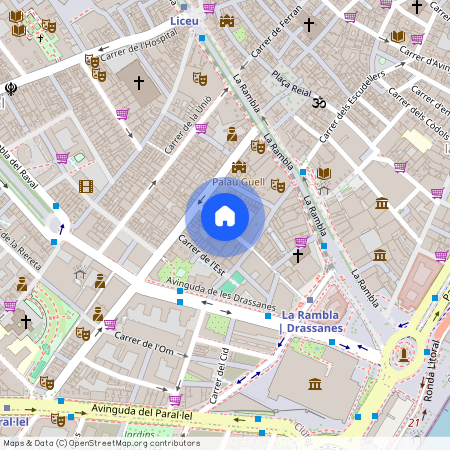This screenshot has width=450, height=450.
Task: Click the blue home marker pin
Action: tap(225, 217)
